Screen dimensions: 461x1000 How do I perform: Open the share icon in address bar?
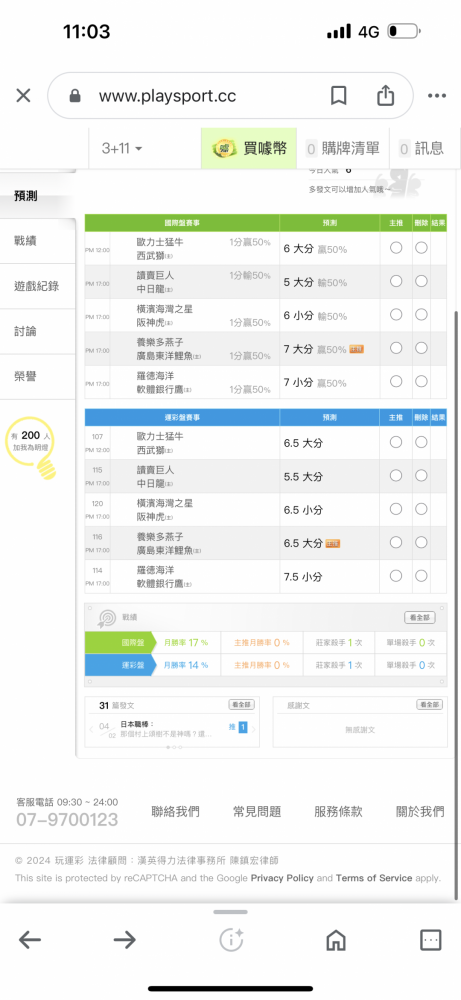coord(385,96)
